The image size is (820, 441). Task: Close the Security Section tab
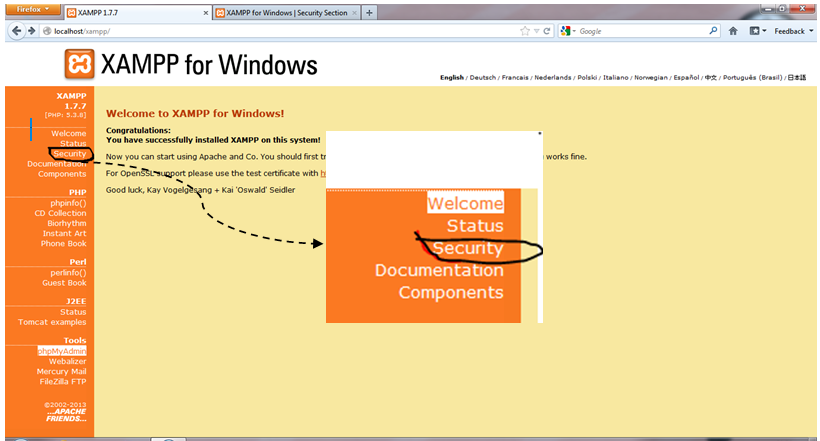click(354, 13)
